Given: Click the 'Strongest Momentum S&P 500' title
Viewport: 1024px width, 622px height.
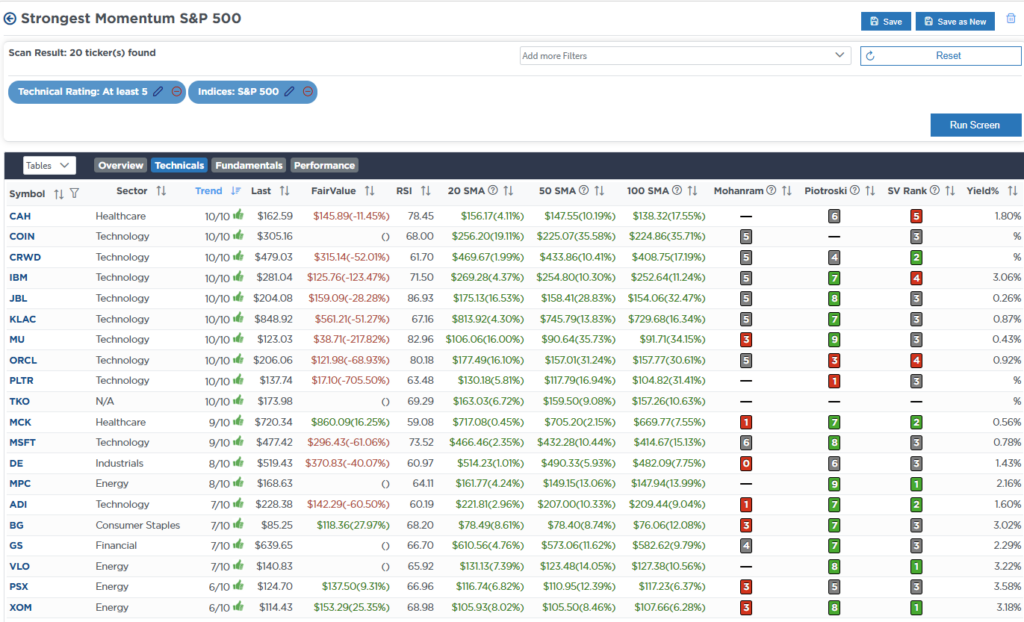Looking at the screenshot, I should pyautogui.click(x=131, y=18).
